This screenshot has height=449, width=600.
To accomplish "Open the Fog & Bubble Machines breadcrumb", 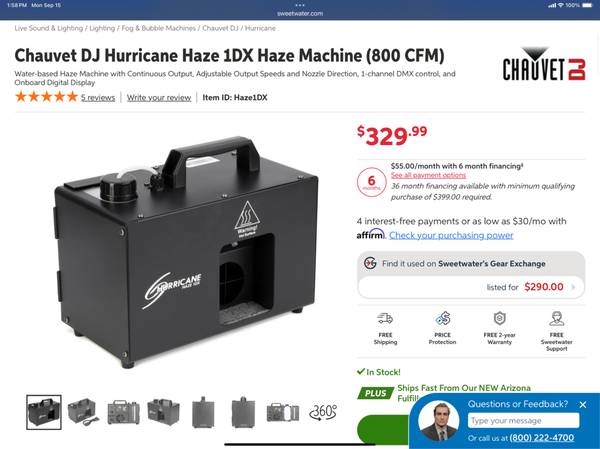I will (x=158, y=28).
